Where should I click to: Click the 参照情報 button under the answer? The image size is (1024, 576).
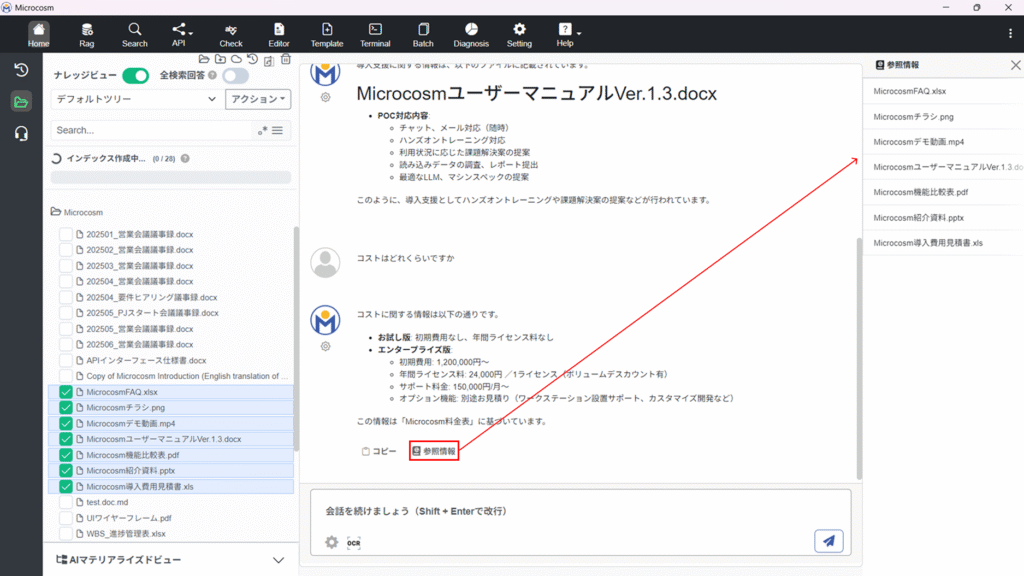coord(433,451)
